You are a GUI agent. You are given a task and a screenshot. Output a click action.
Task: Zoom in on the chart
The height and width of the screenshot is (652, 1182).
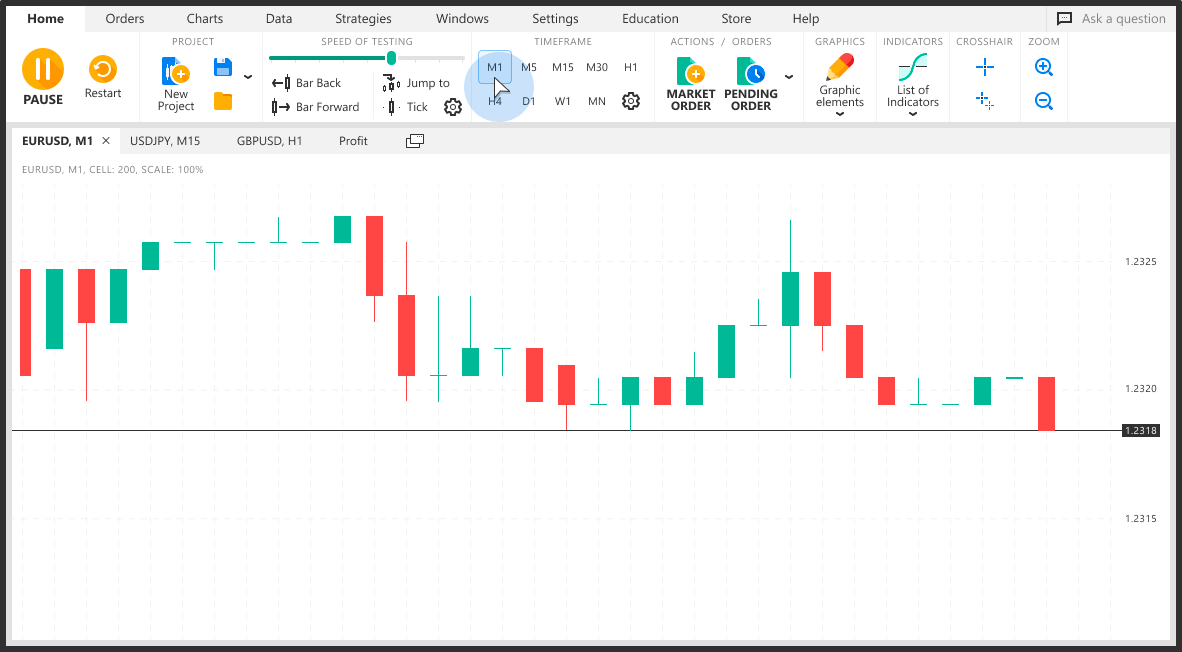click(1043, 67)
